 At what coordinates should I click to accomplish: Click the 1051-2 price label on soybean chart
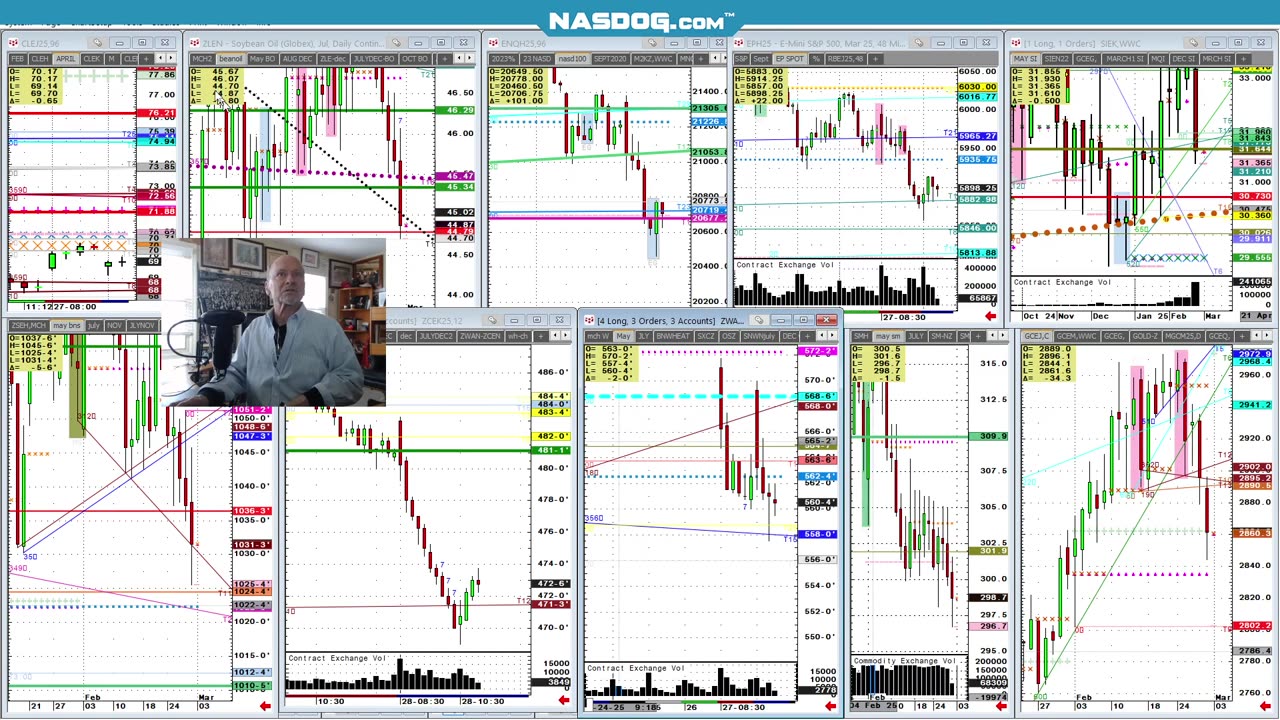point(251,410)
